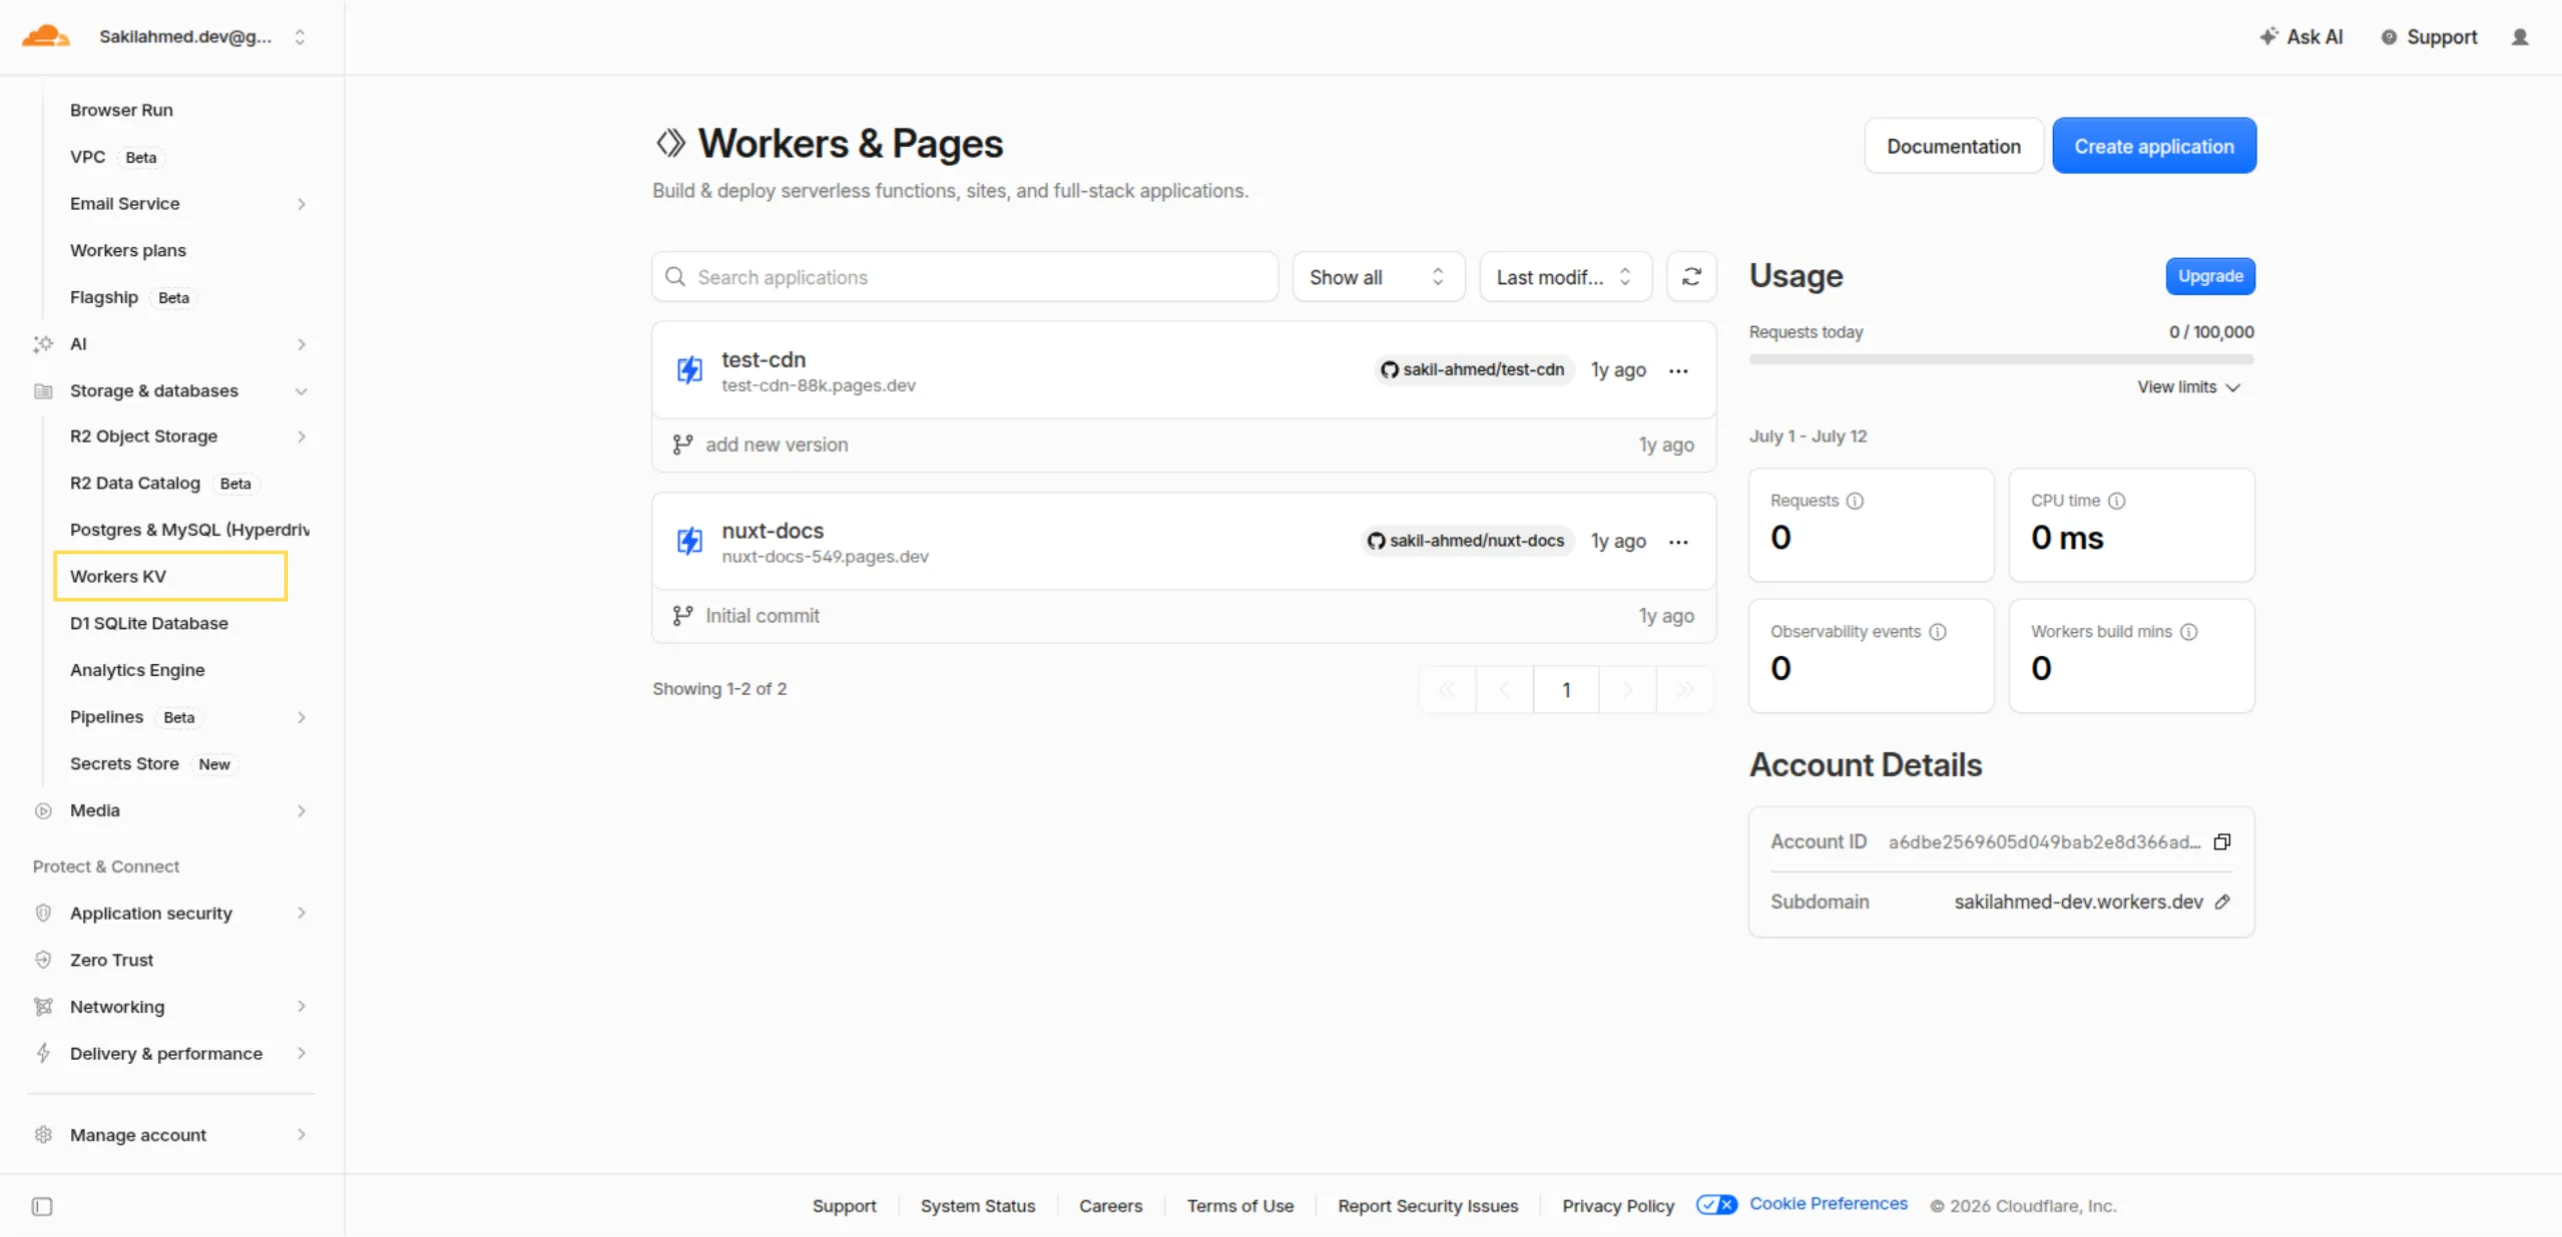2562x1237 pixels.
Task: Click the Report Security Issues link
Action: click(x=1427, y=1206)
